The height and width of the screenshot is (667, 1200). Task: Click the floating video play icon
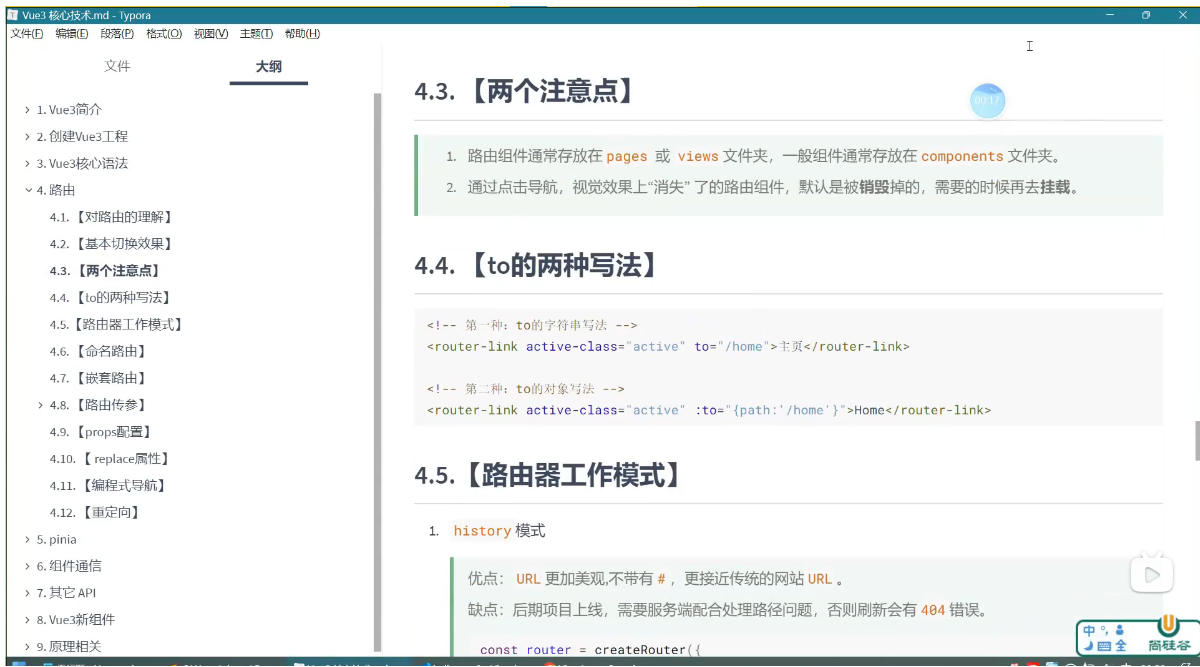point(1152,574)
